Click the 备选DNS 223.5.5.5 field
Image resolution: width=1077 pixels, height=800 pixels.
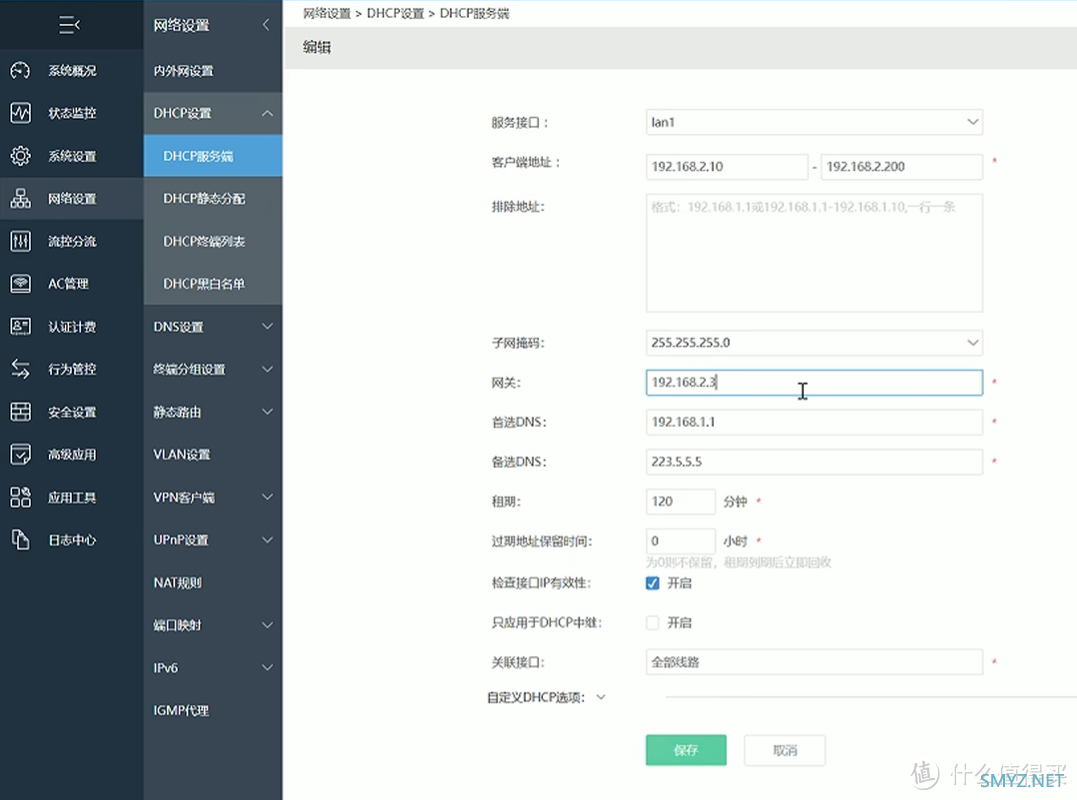point(814,461)
